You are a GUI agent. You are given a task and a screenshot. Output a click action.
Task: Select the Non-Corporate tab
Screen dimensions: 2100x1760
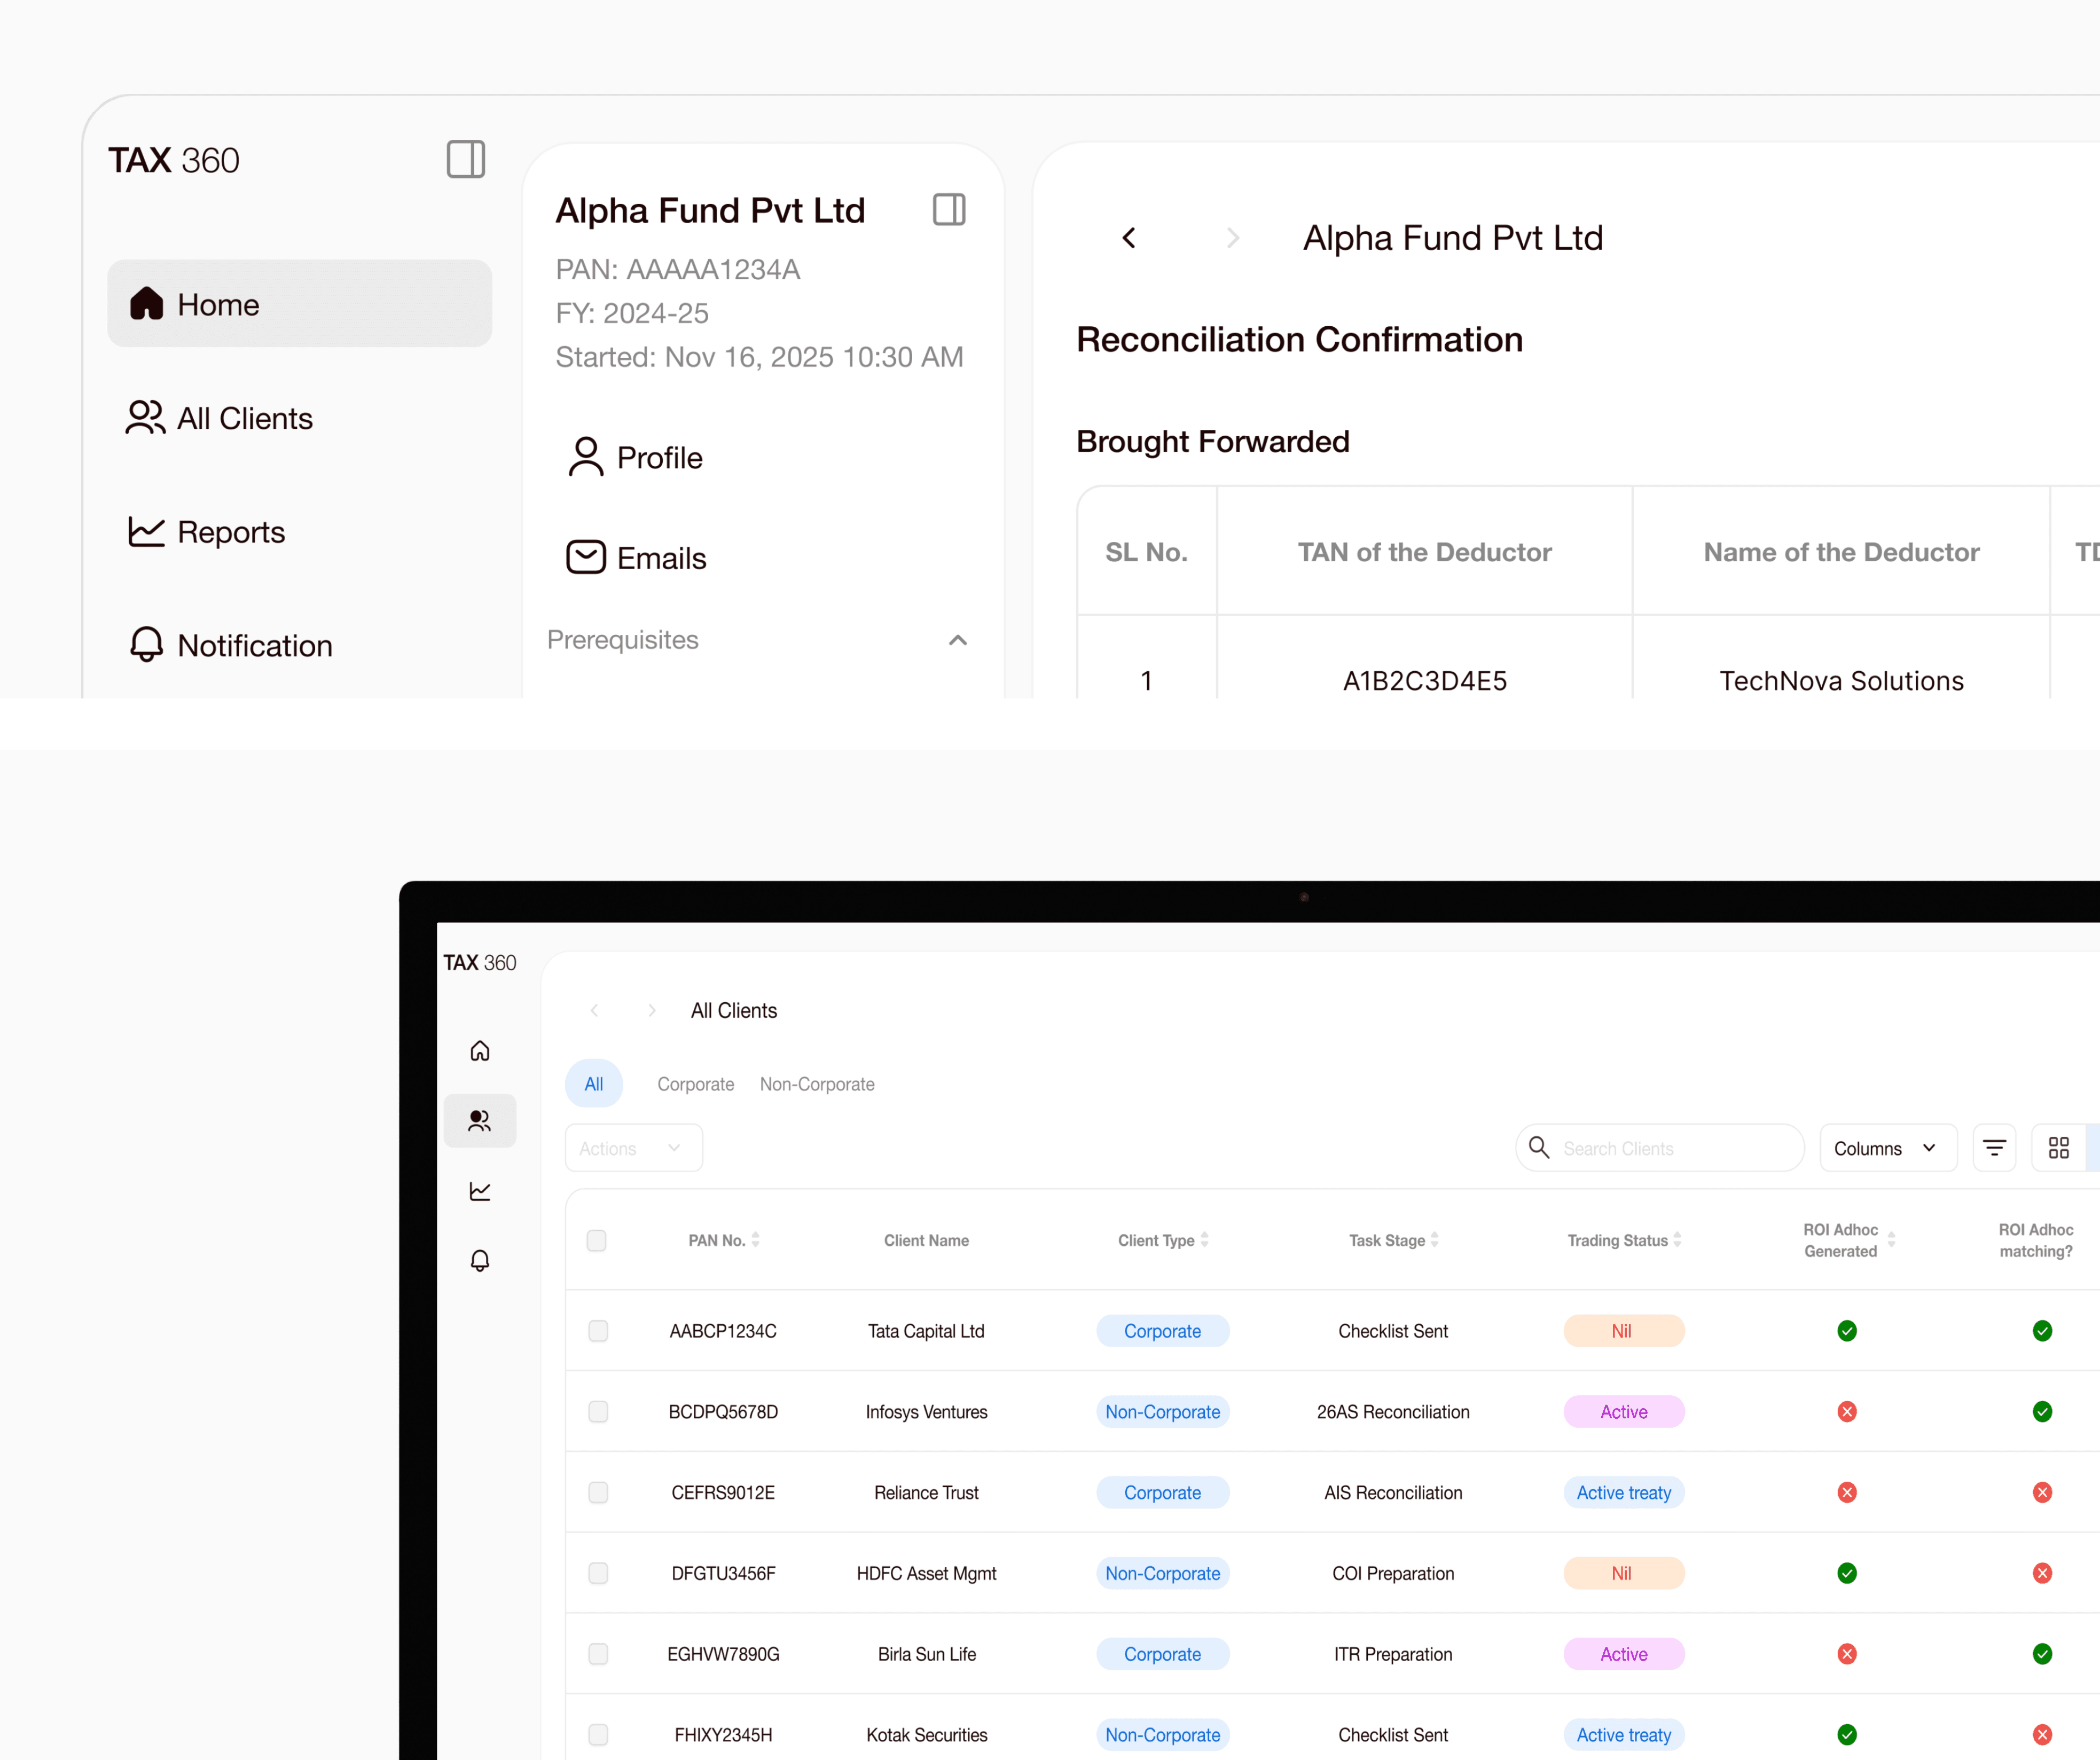[817, 1084]
